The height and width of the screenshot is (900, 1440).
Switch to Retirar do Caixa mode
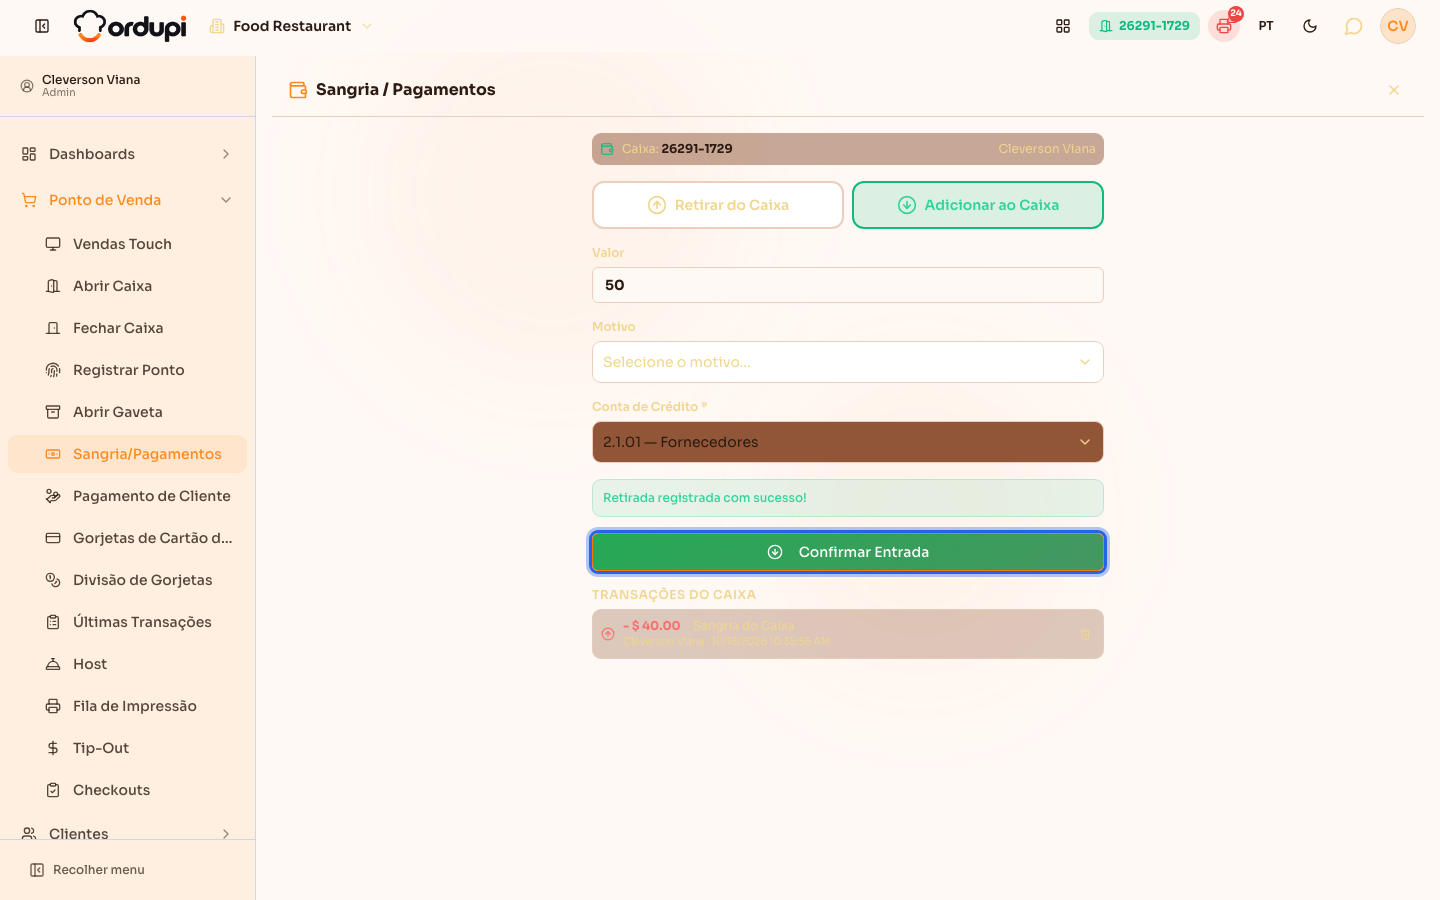point(718,205)
